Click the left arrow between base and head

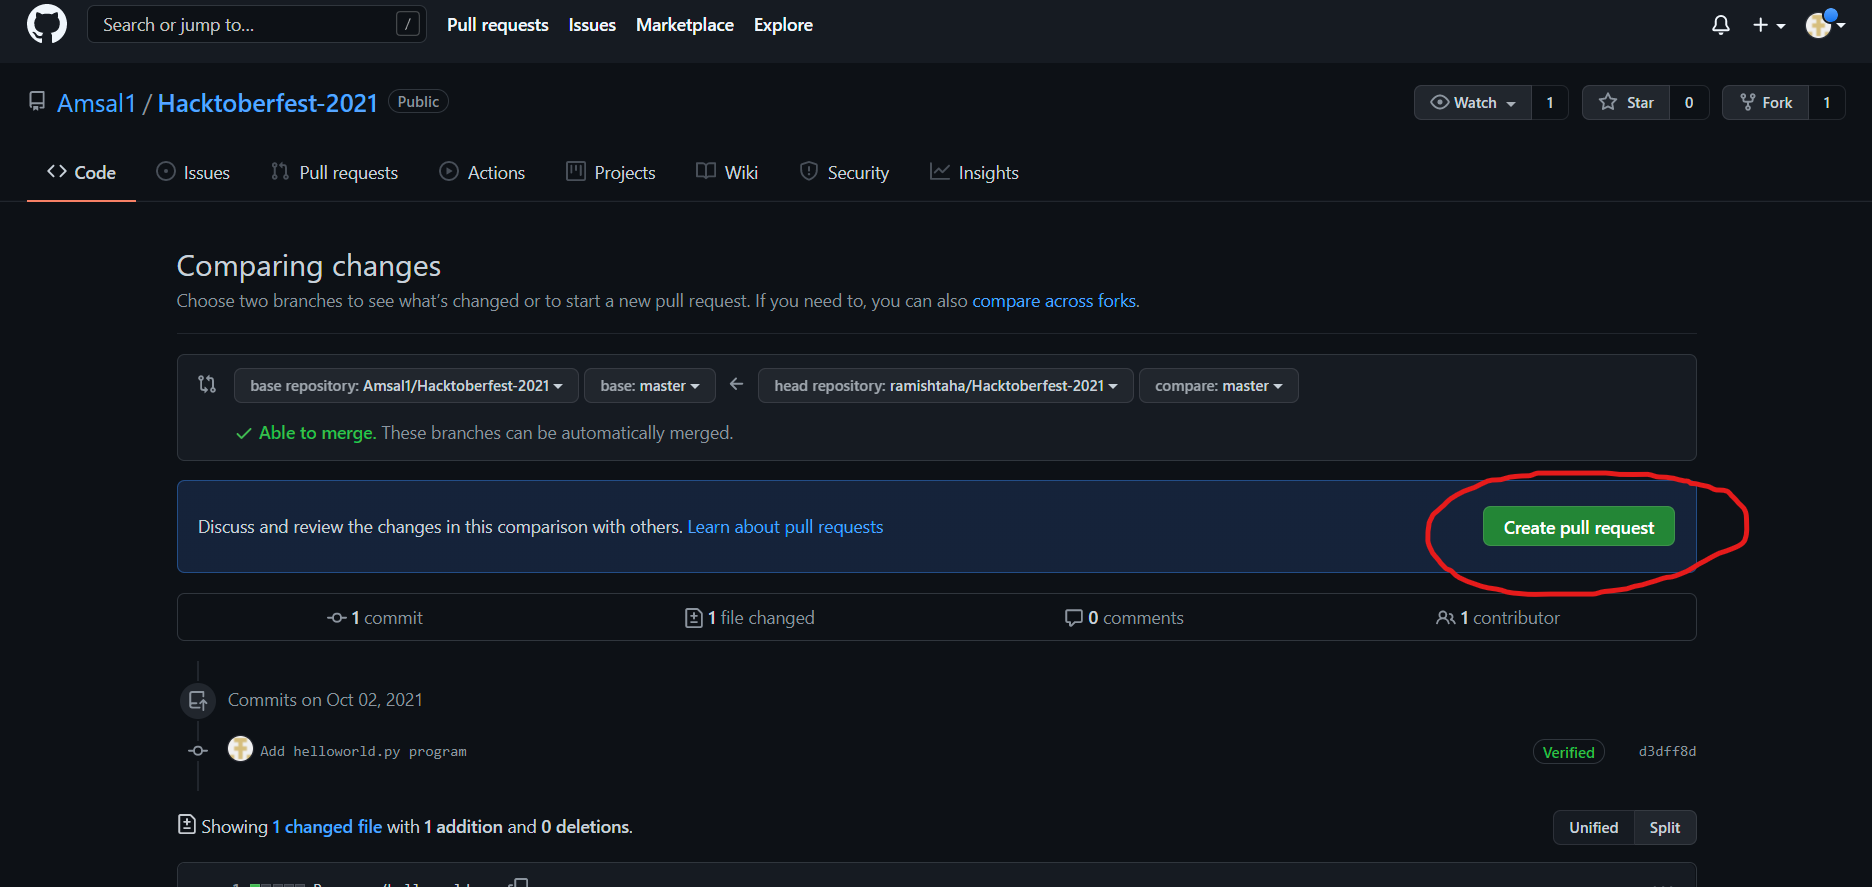pyautogui.click(x=737, y=384)
